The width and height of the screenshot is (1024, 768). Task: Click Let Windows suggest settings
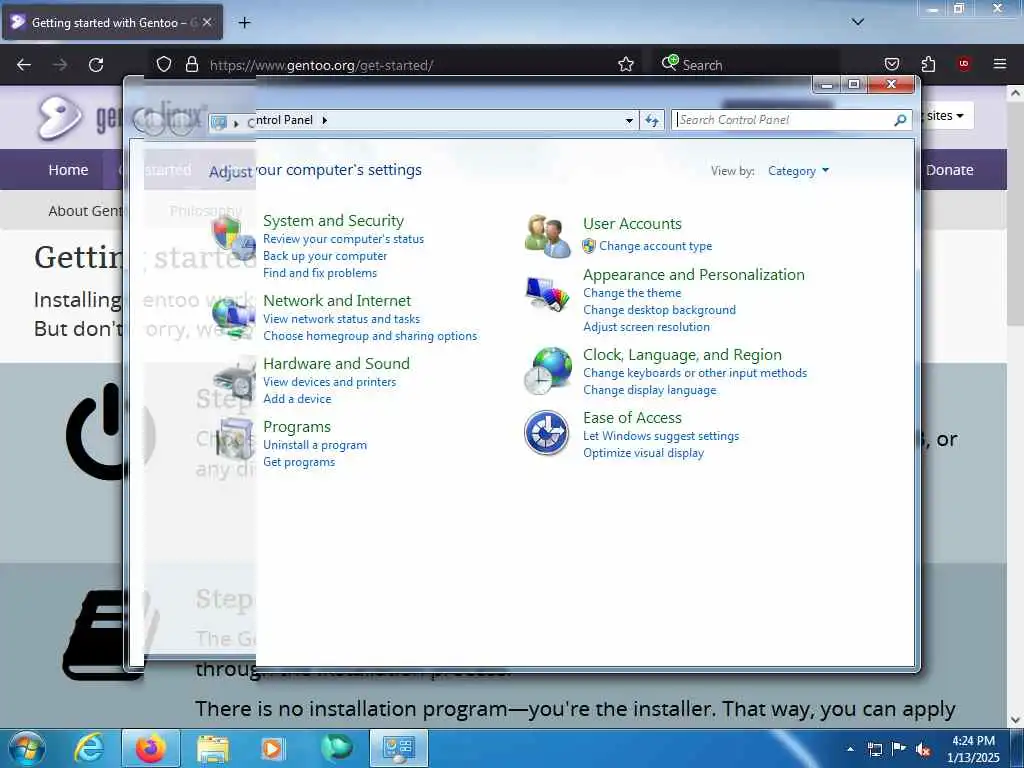click(661, 436)
